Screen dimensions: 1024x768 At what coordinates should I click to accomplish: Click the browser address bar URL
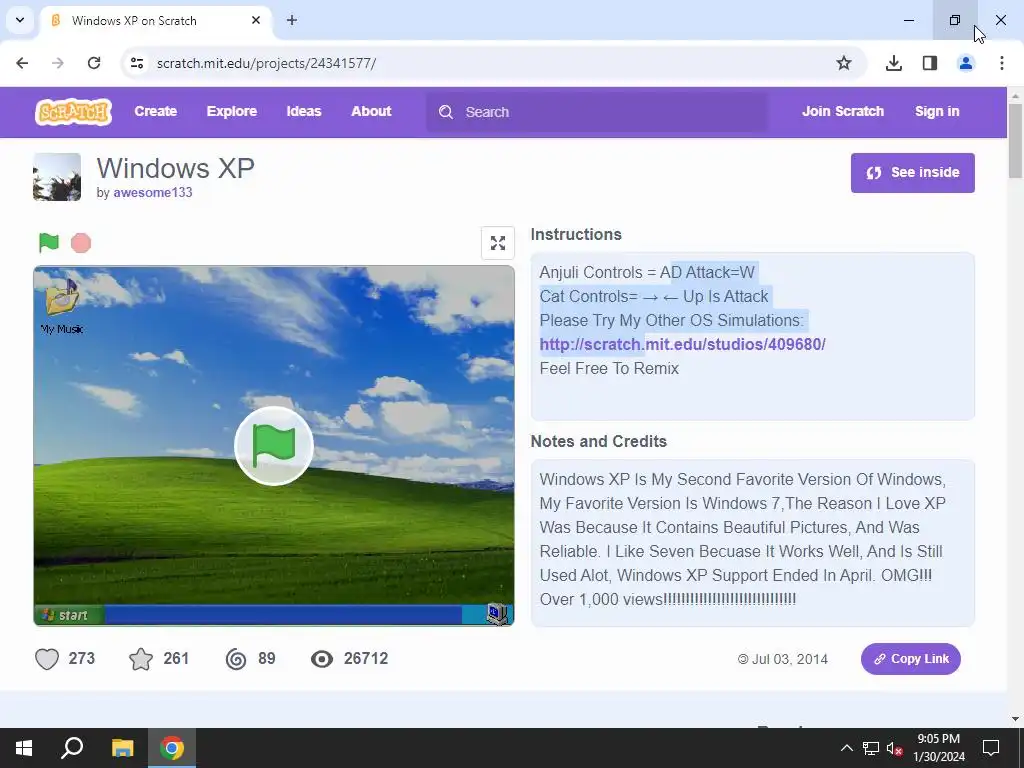pyautogui.click(x=266, y=63)
